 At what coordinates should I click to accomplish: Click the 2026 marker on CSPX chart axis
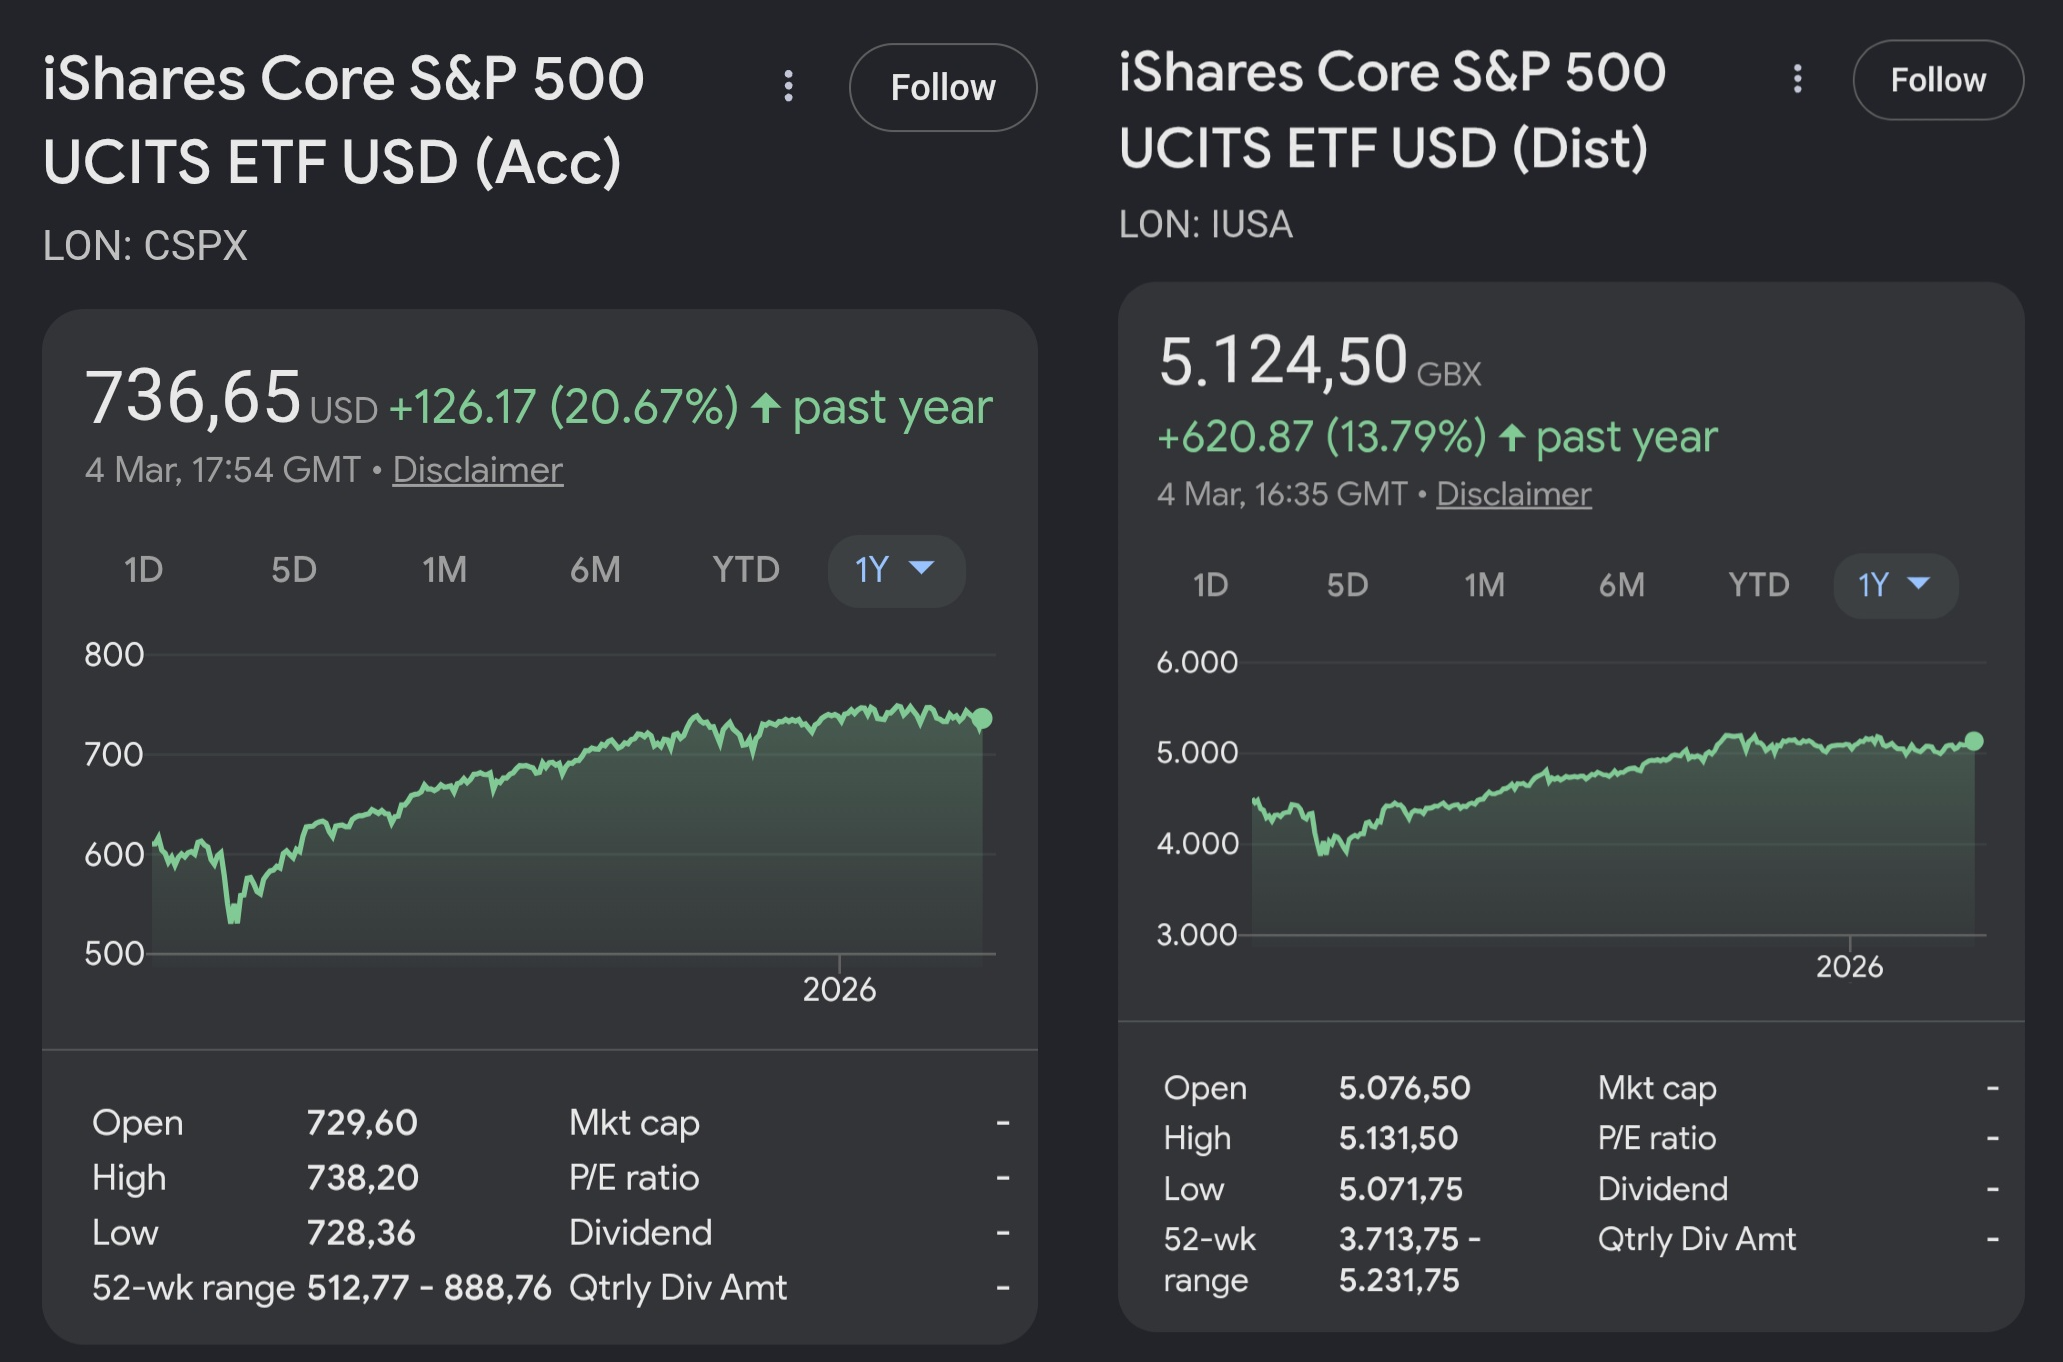click(839, 989)
